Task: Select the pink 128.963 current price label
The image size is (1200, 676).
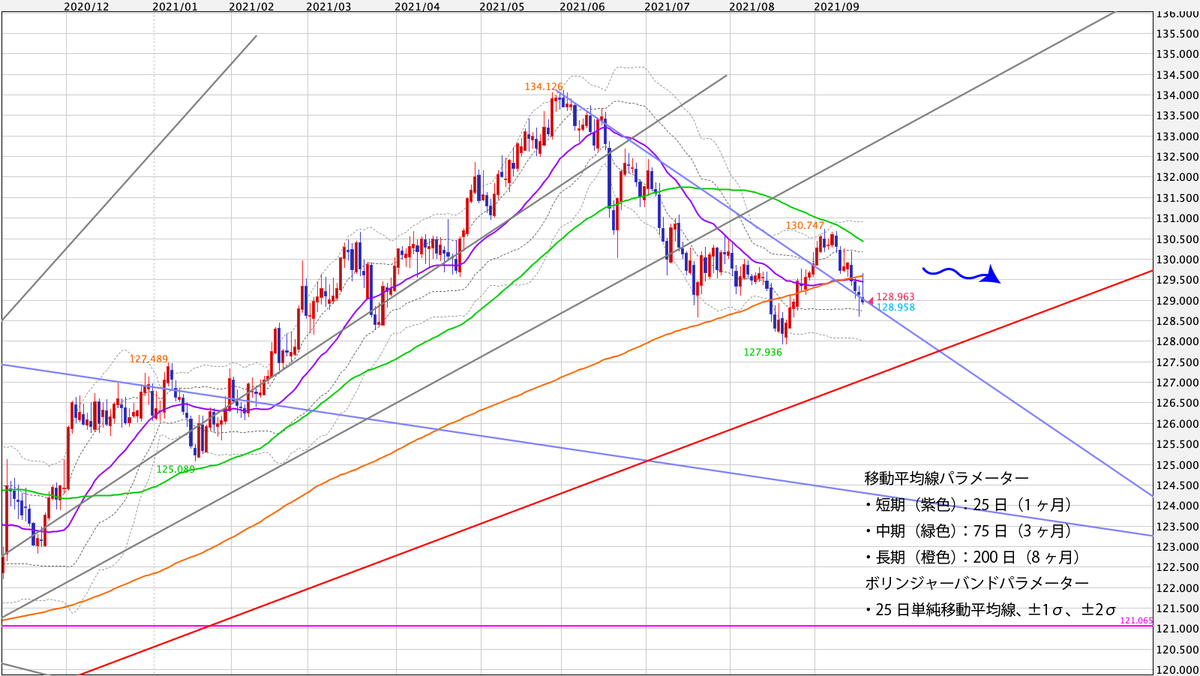Action: (895, 297)
